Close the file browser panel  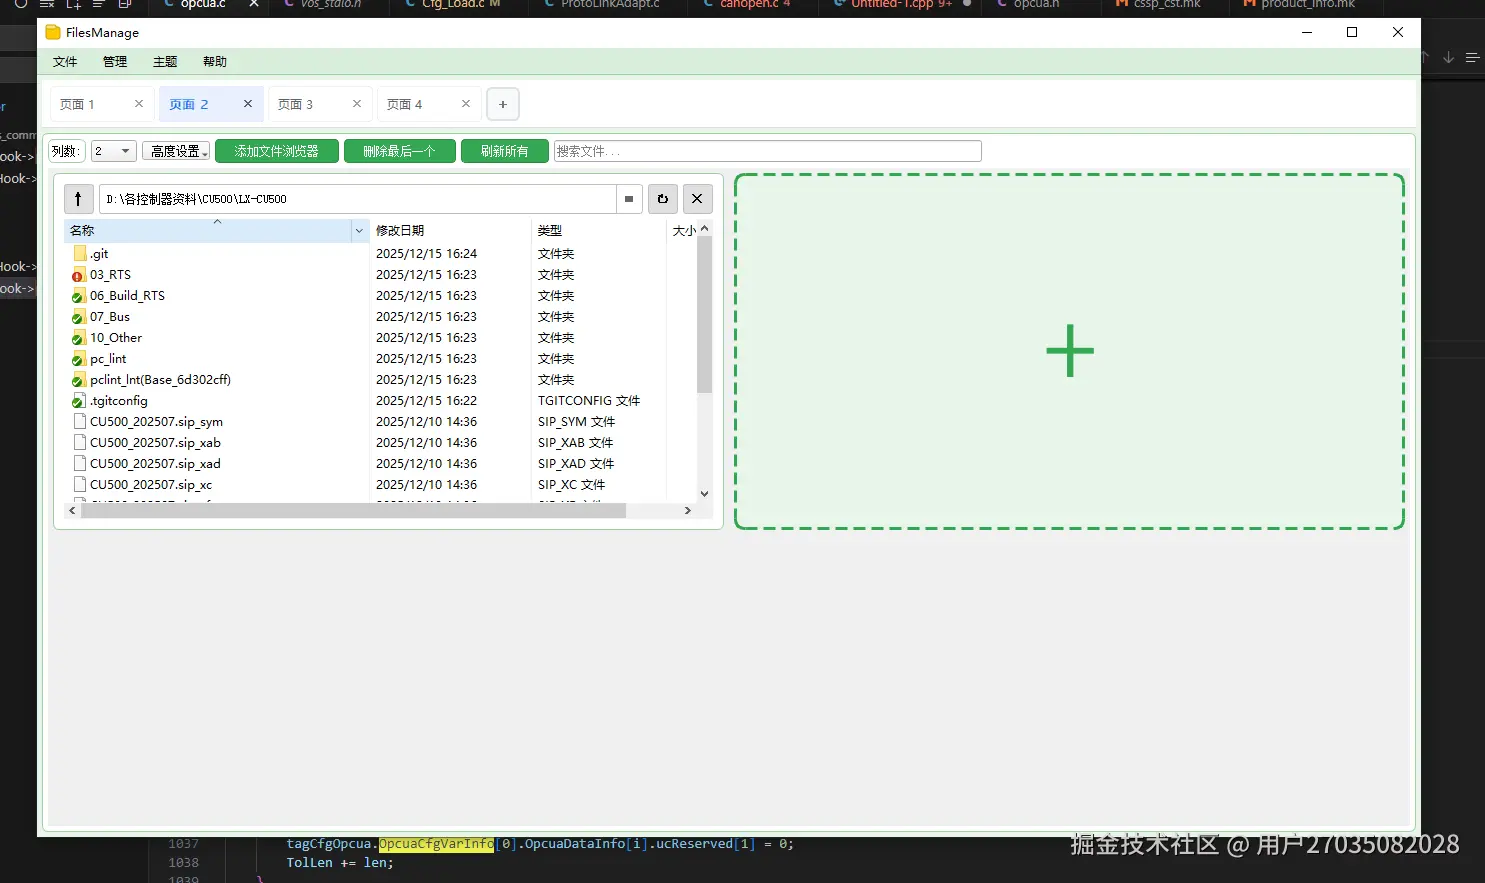tap(697, 199)
